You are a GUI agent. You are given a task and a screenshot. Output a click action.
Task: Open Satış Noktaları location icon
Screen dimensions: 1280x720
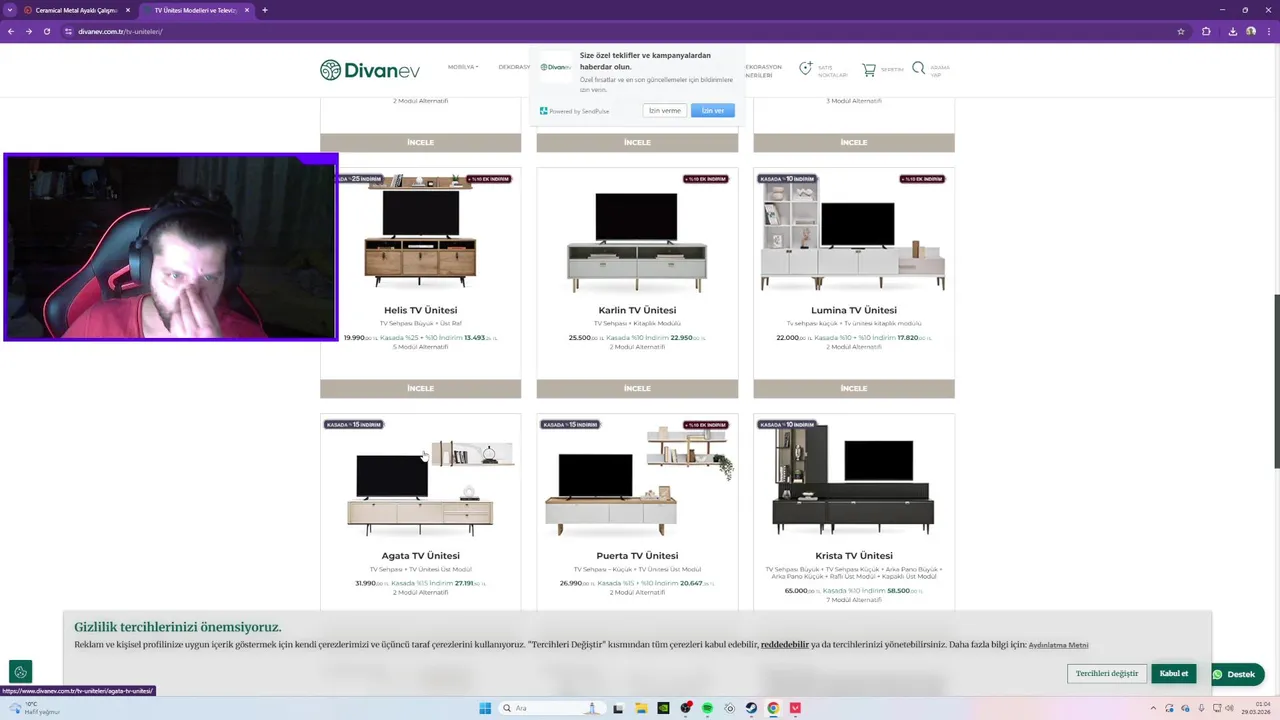tap(806, 69)
